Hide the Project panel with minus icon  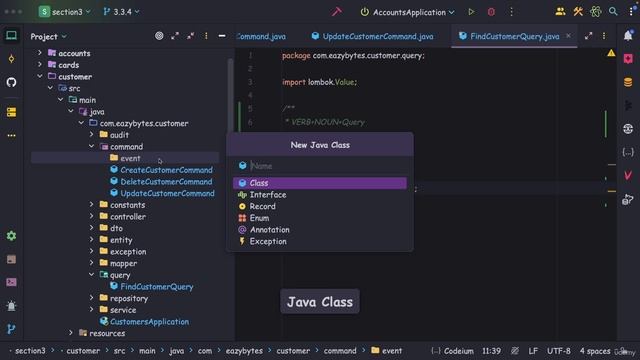pyautogui.click(x=222, y=36)
